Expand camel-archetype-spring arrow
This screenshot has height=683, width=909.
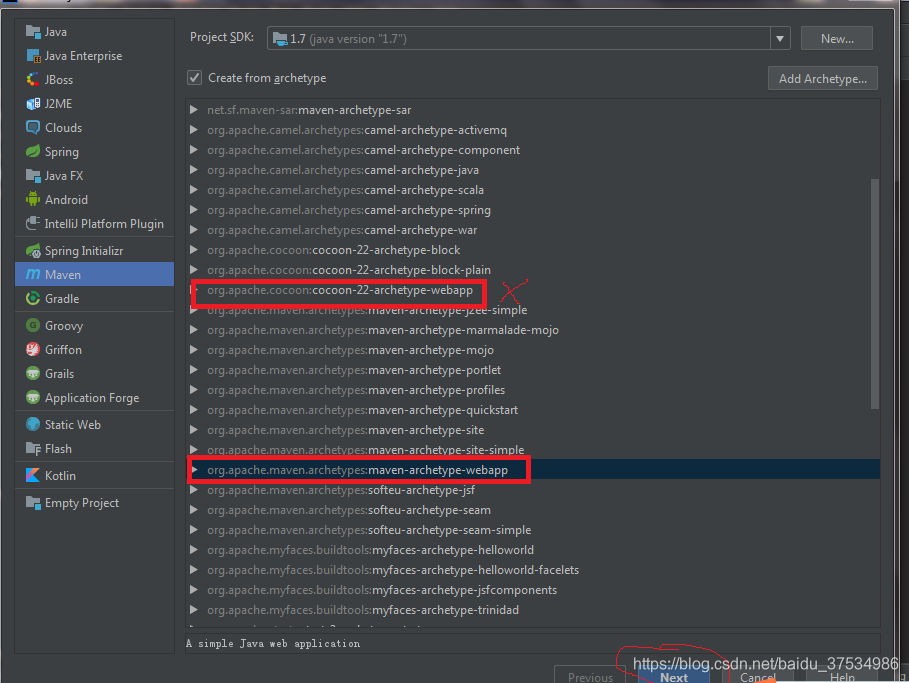194,210
